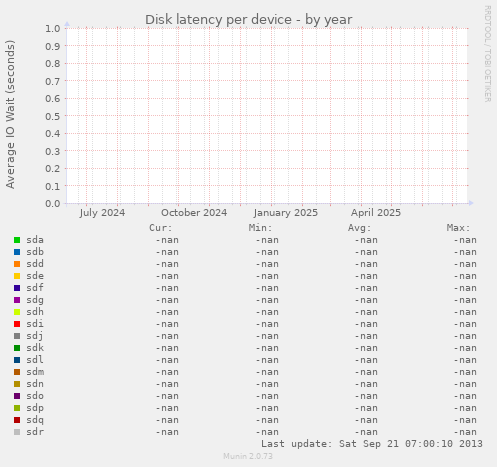Click the sdn olive-gold color swatch
Image resolution: width=497 pixels, height=467 pixels.
[17, 384]
